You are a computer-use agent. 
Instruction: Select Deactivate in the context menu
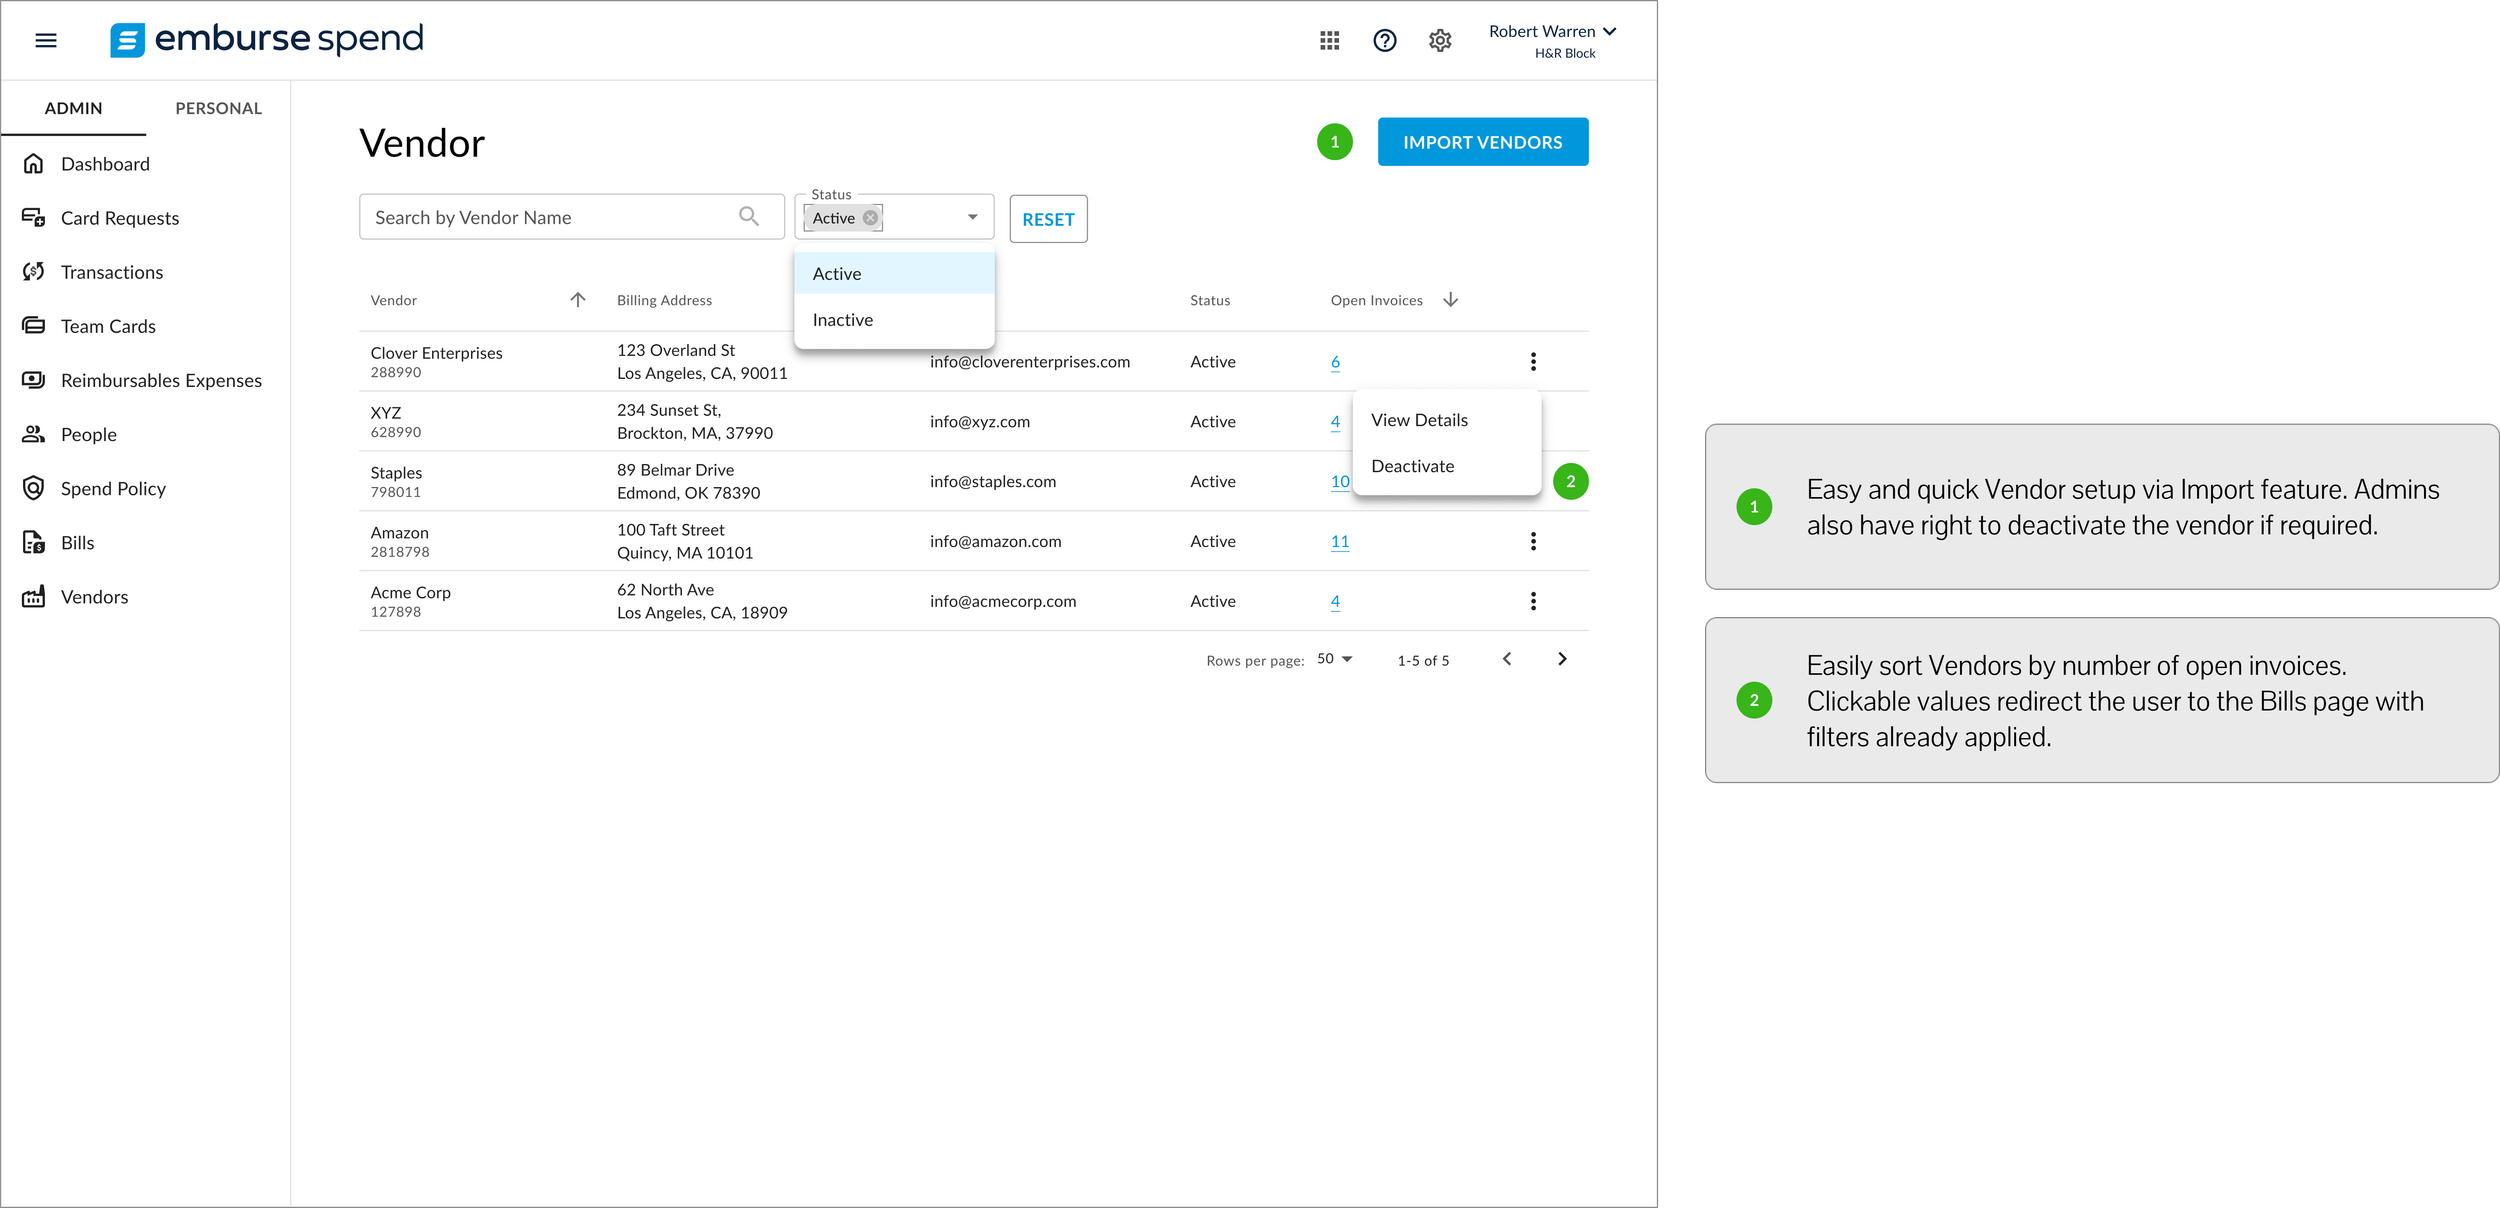1412,466
